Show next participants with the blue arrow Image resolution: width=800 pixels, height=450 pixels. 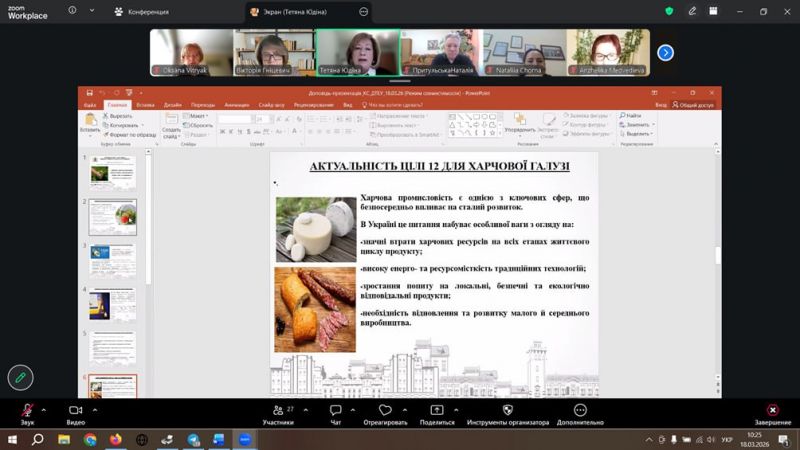pyautogui.click(x=665, y=53)
